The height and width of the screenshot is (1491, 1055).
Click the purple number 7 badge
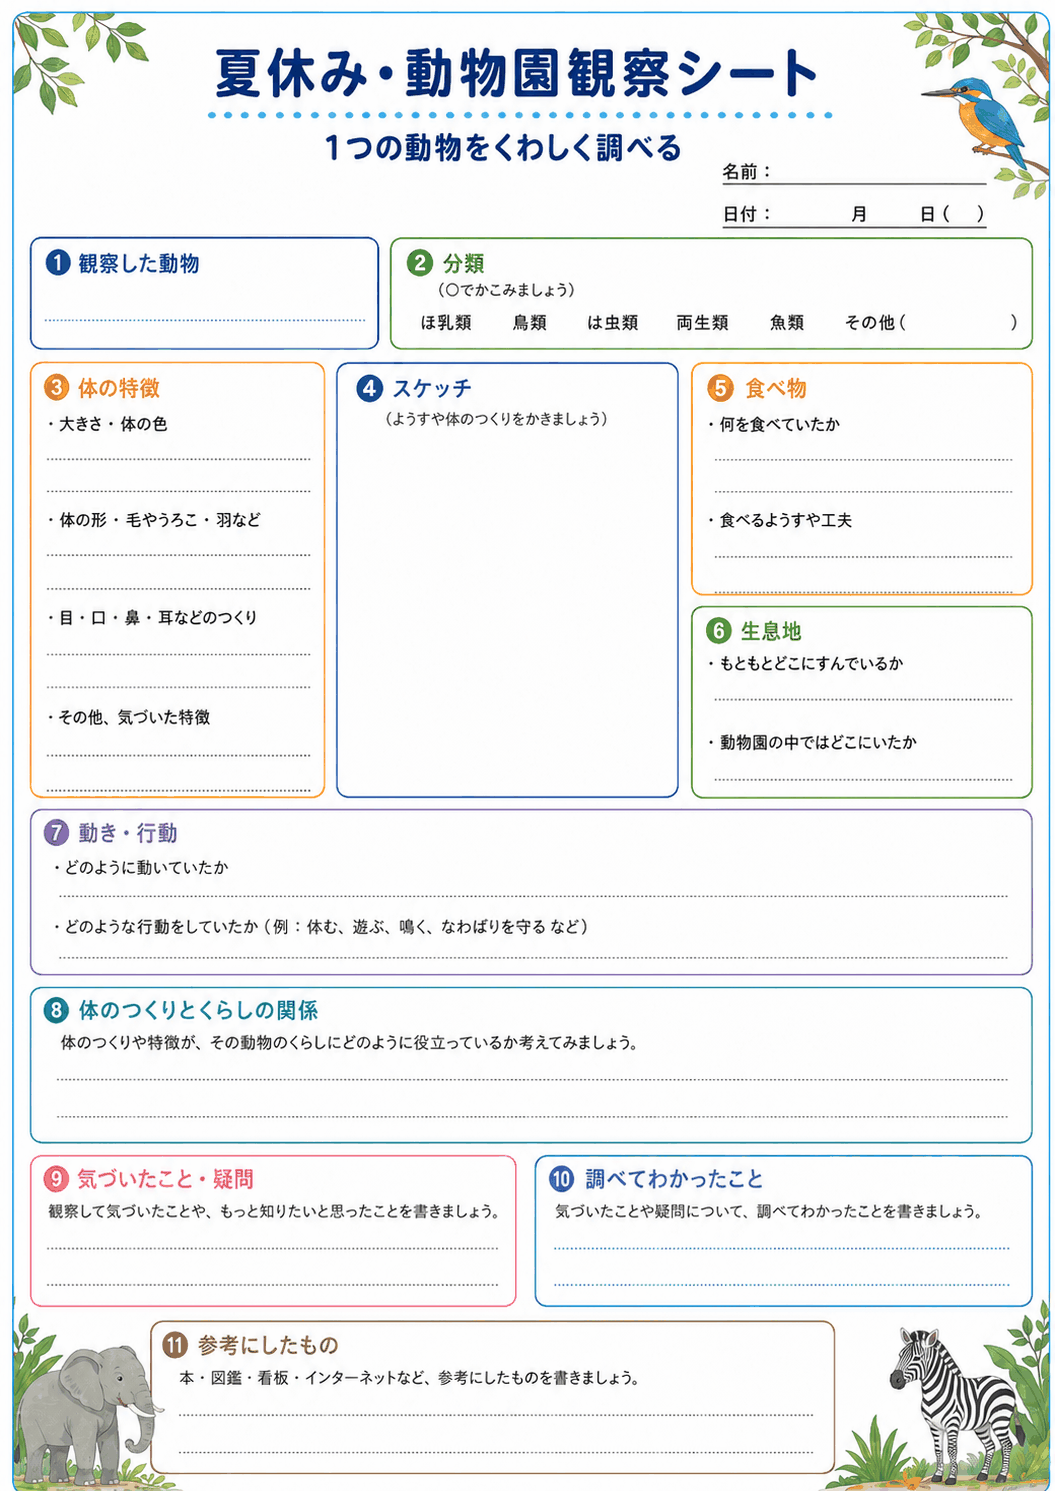coord(57,833)
